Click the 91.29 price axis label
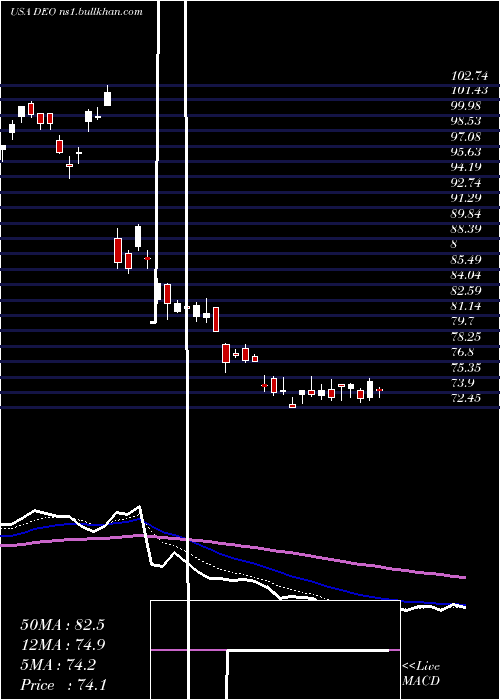 [x=467, y=198]
